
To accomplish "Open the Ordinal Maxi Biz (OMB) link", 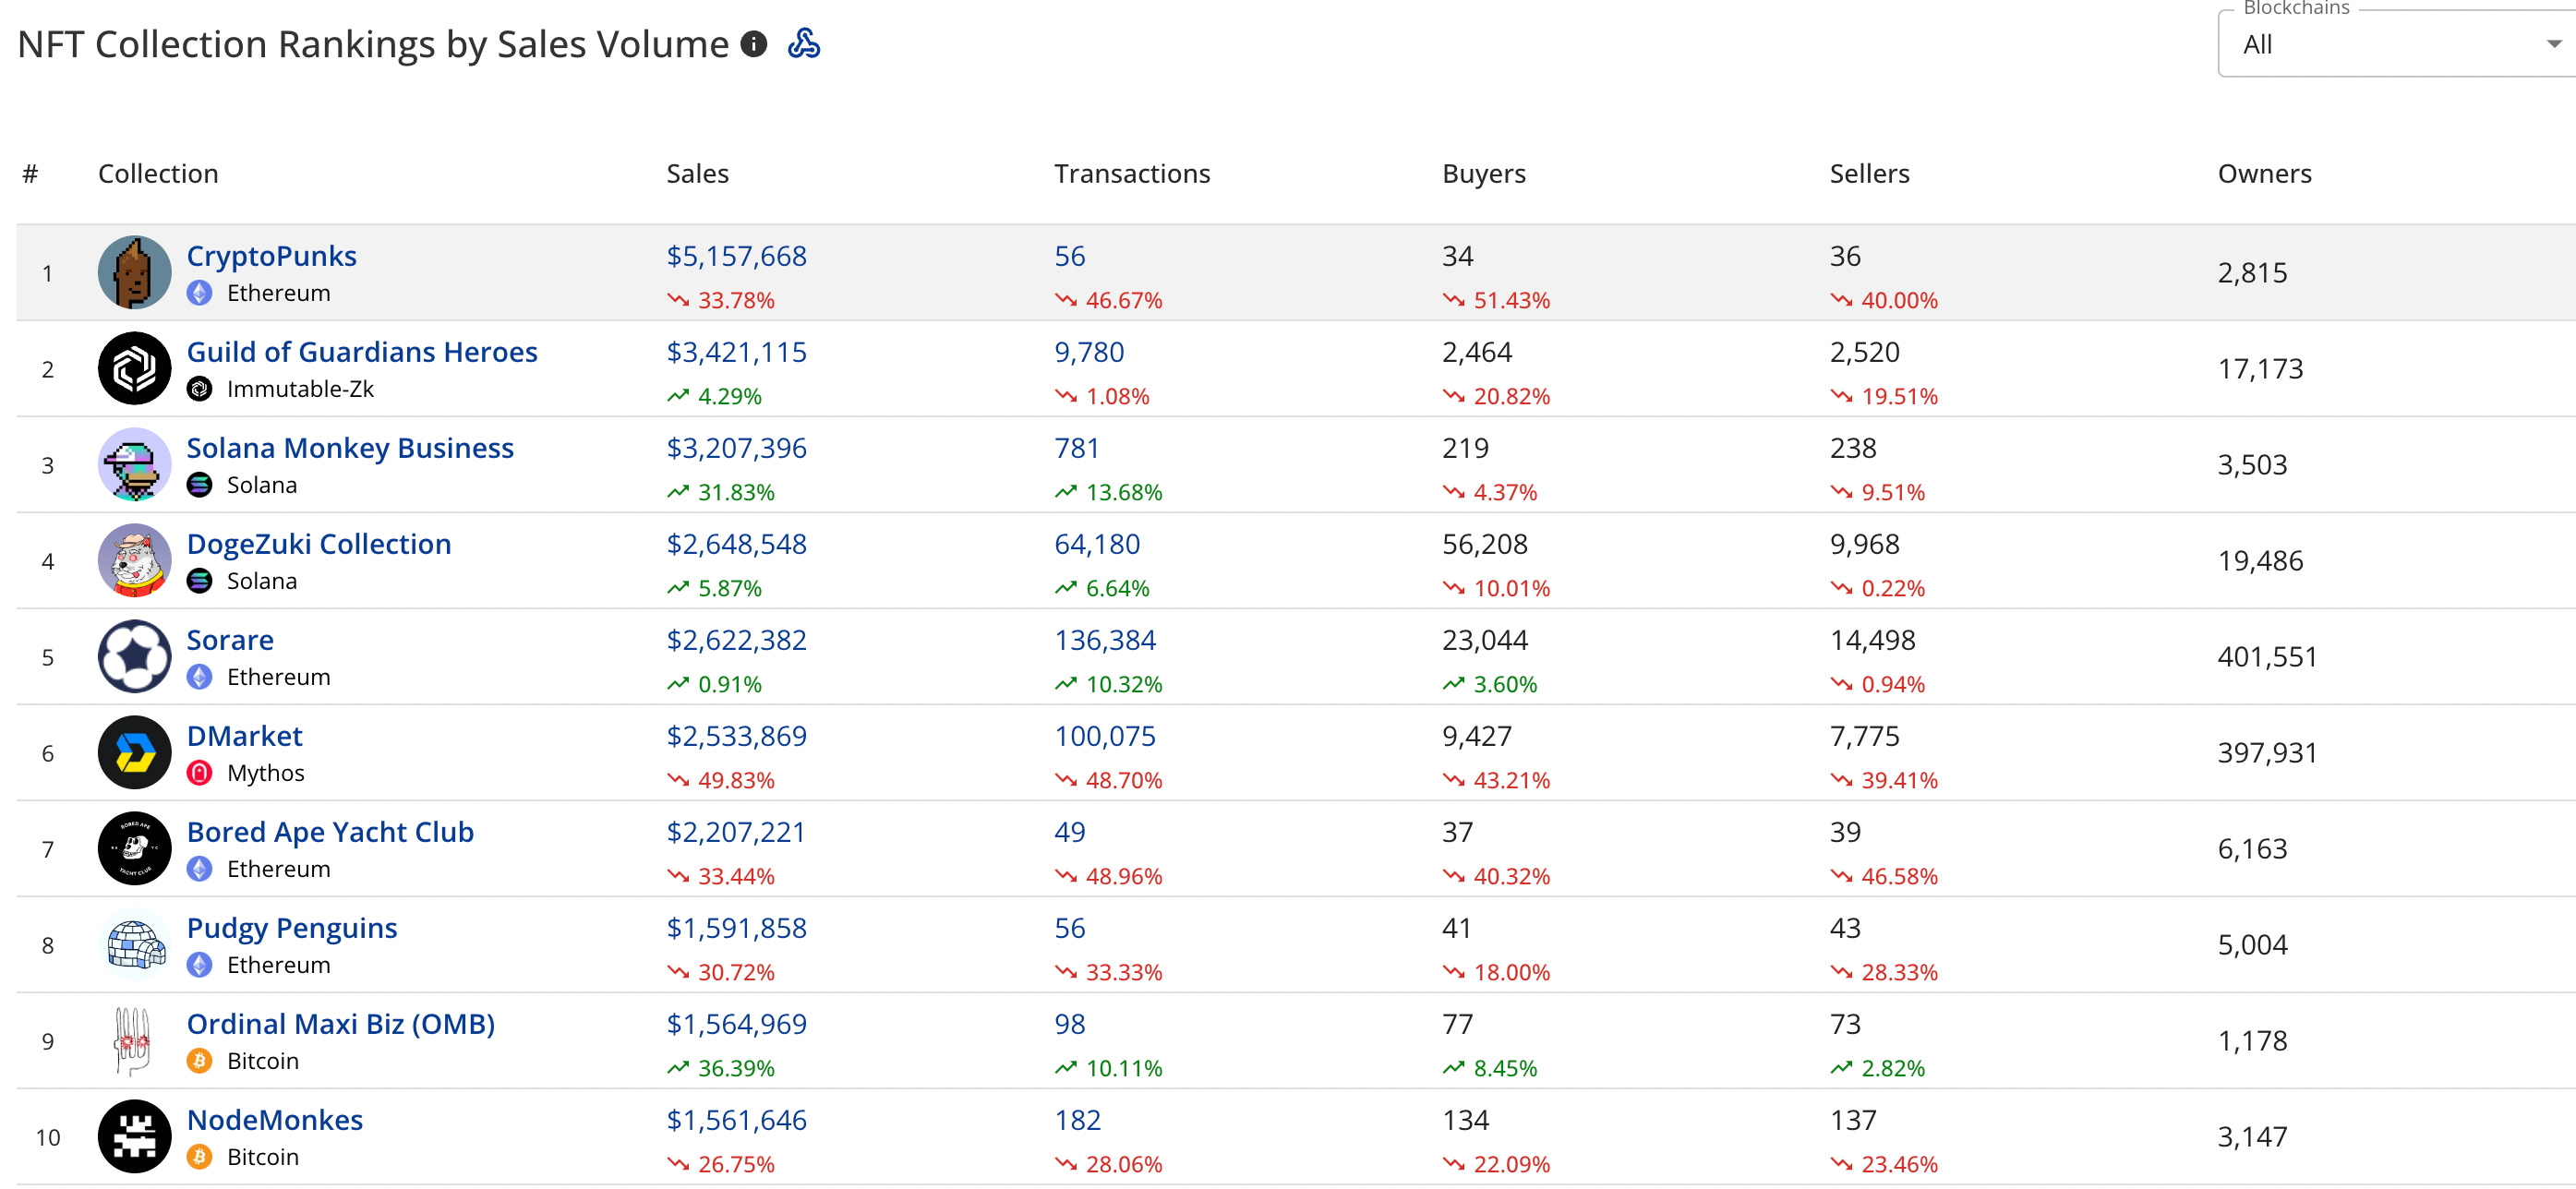I will pyautogui.click(x=340, y=1024).
